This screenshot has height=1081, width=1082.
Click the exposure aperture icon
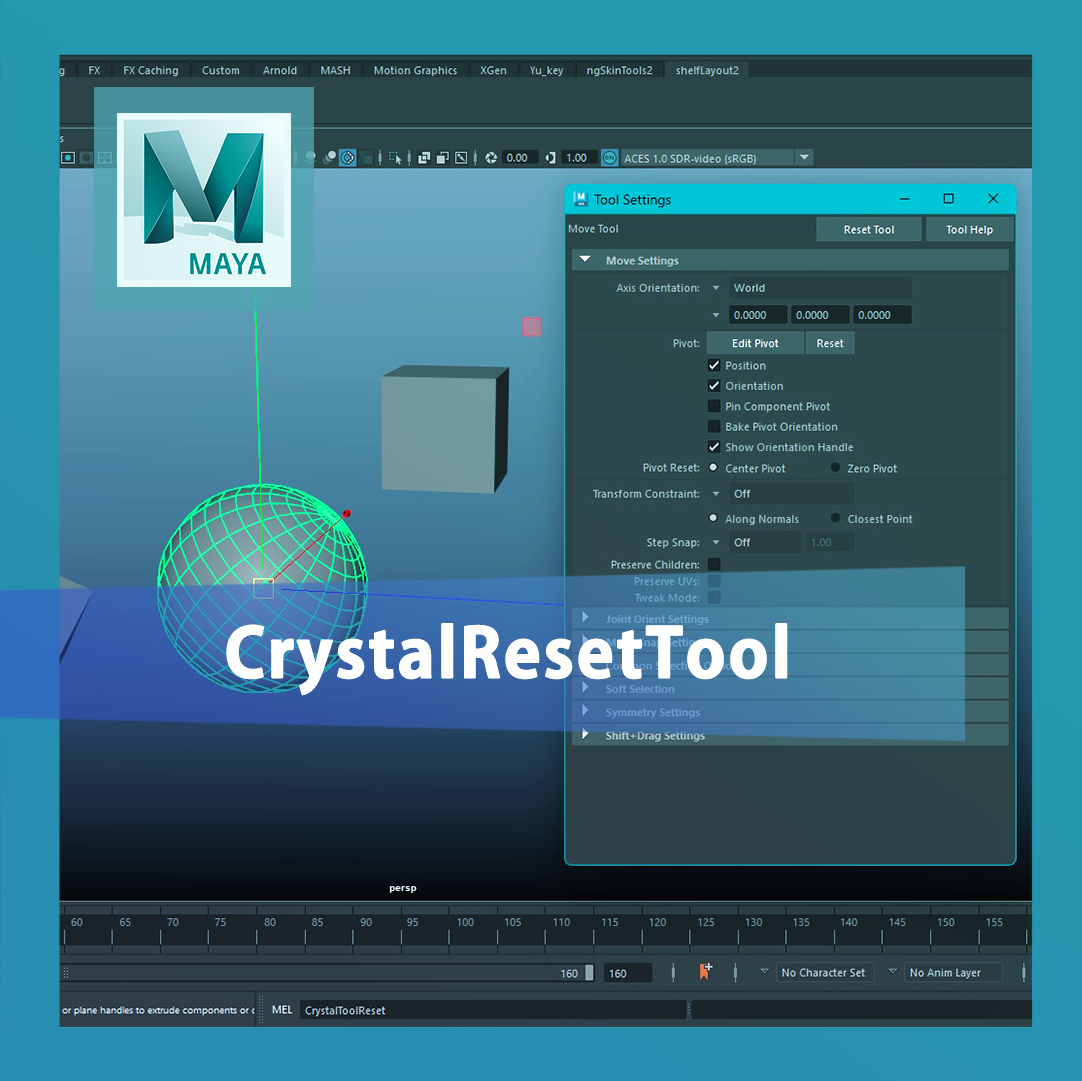(491, 158)
